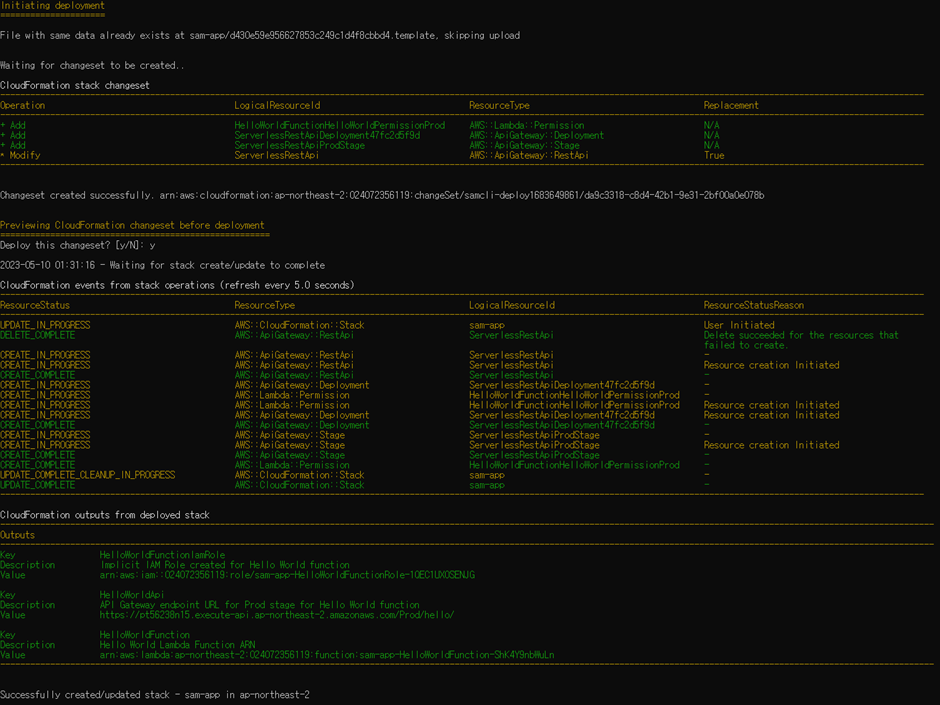
Task: Click 'Waiting for changeset to be created..' line
Action: [x=92, y=65]
